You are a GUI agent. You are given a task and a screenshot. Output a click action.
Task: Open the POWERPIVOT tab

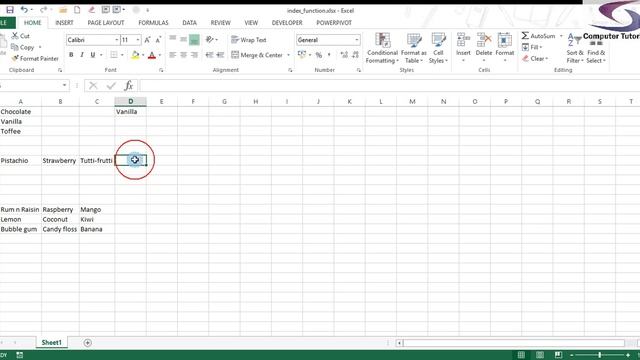(x=334, y=23)
